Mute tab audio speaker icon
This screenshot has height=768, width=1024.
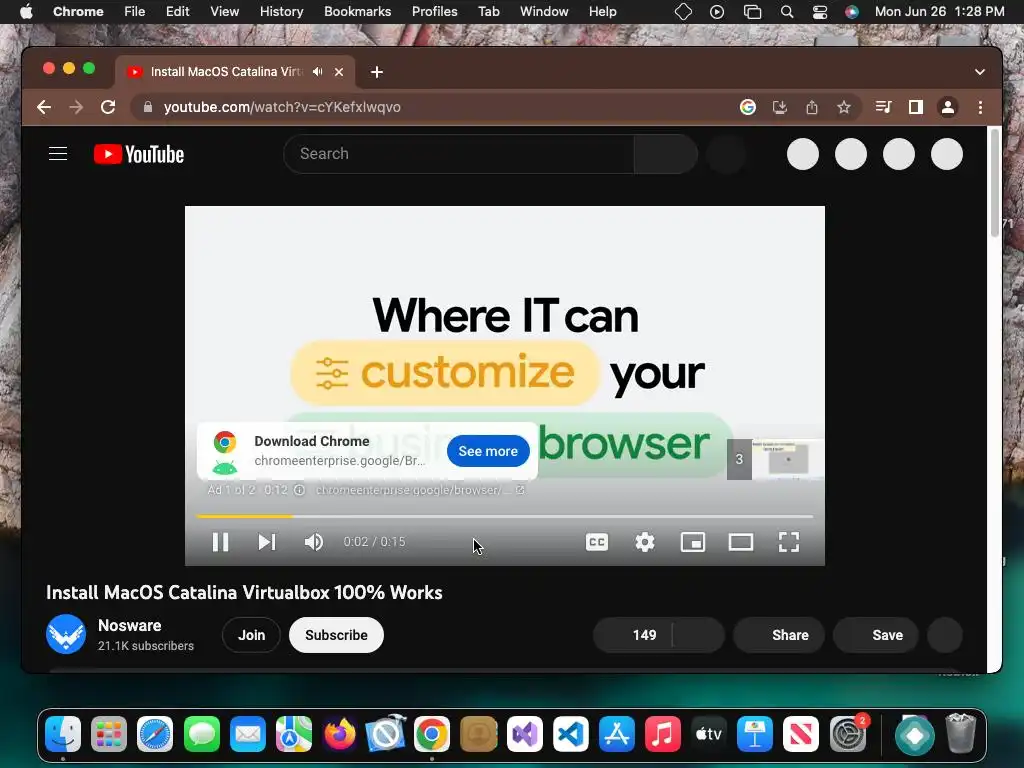click(x=317, y=72)
